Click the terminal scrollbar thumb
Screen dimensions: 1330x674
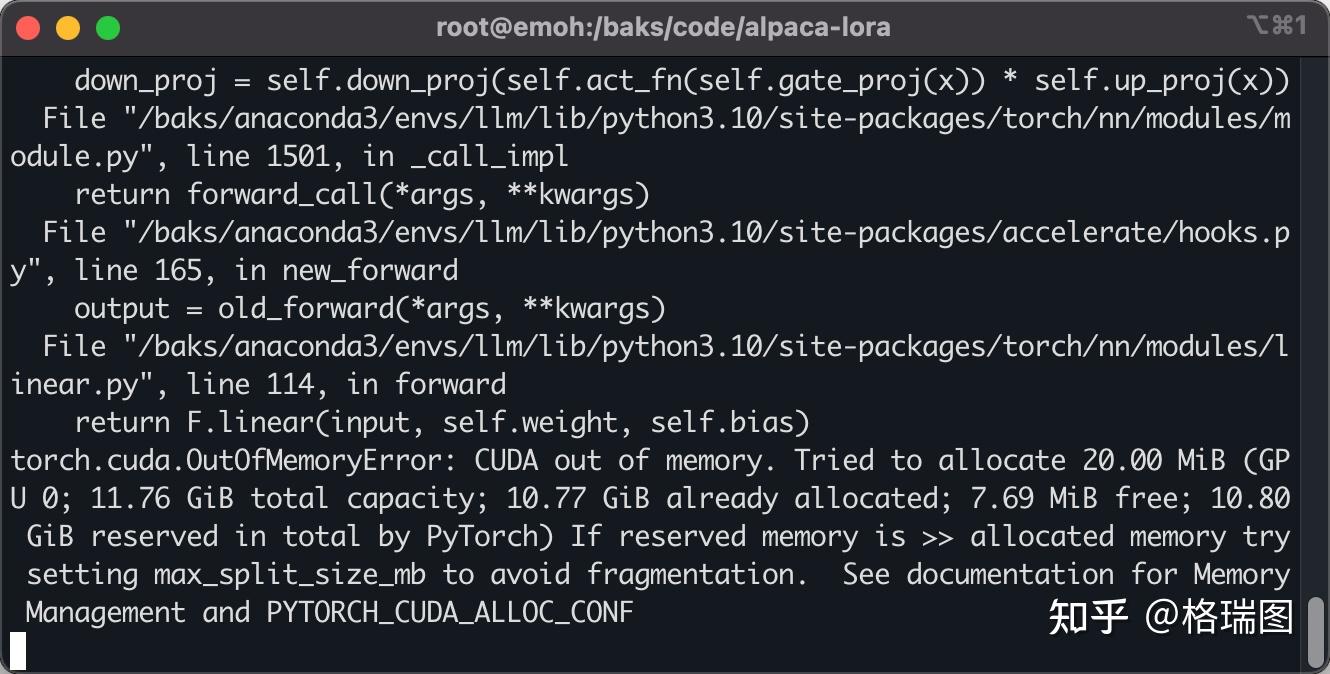[1316, 632]
